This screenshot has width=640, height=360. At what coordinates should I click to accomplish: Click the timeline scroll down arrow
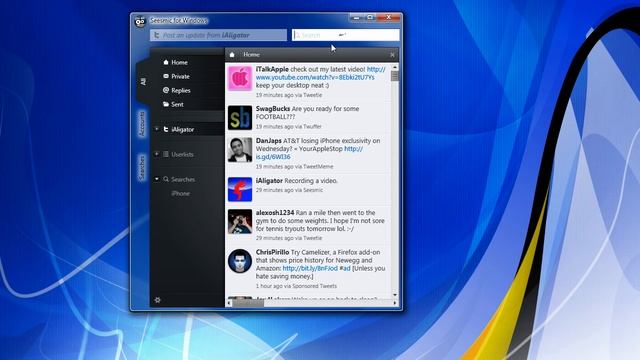(395, 295)
